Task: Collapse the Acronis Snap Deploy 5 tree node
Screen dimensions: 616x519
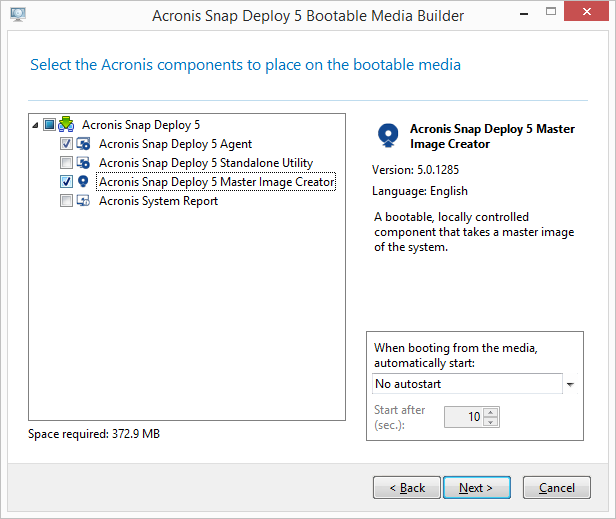Action: tap(37, 125)
